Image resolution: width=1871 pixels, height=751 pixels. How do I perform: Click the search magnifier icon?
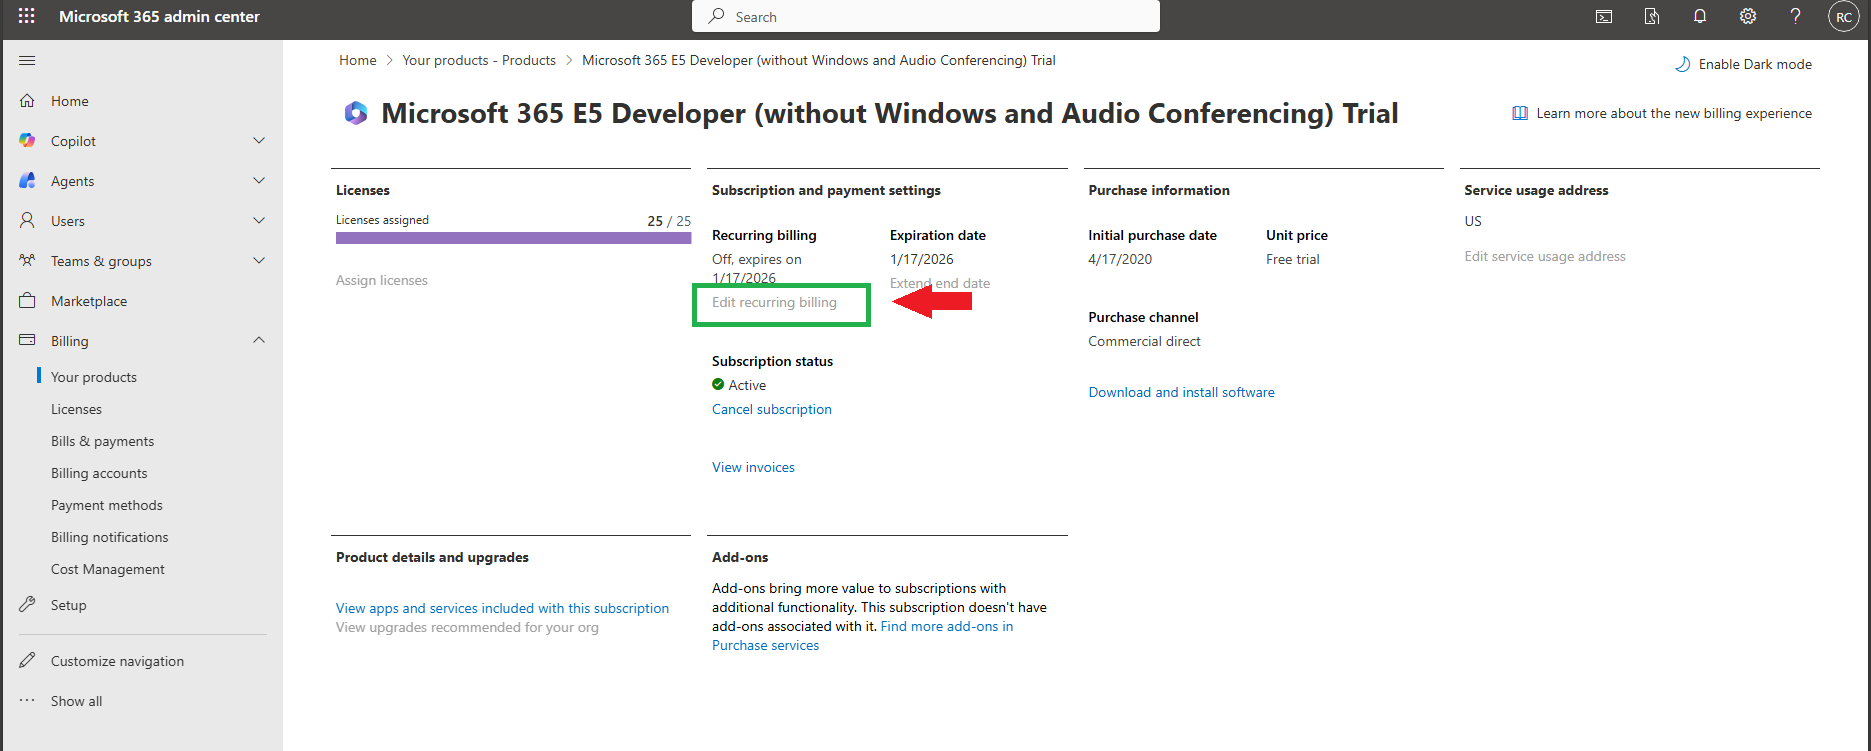[x=716, y=16]
